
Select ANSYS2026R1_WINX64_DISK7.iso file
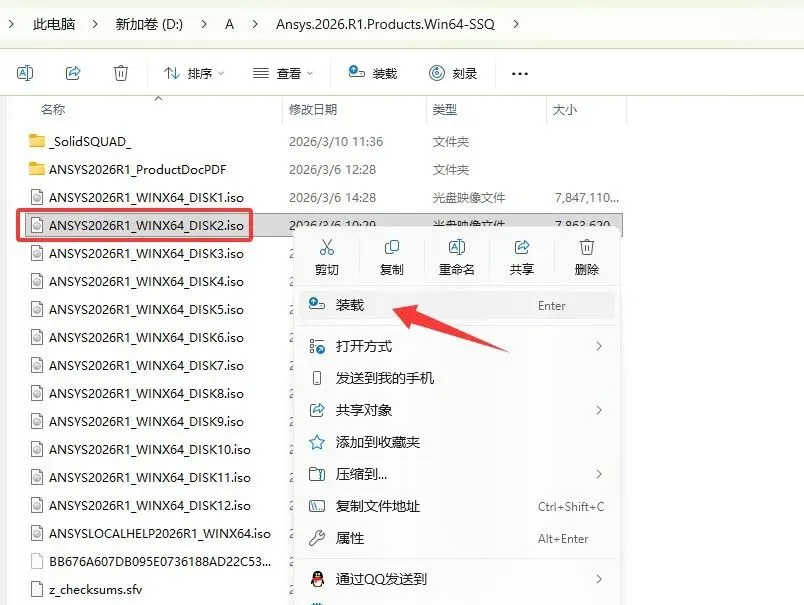[146, 366]
